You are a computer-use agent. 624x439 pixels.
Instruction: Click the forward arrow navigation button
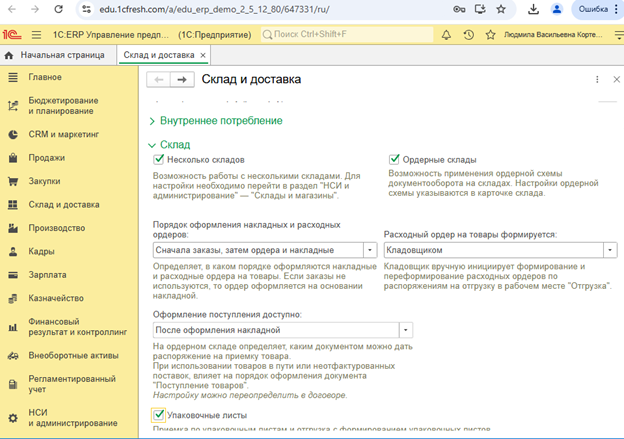pyautogui.click(x=182, y=80)
